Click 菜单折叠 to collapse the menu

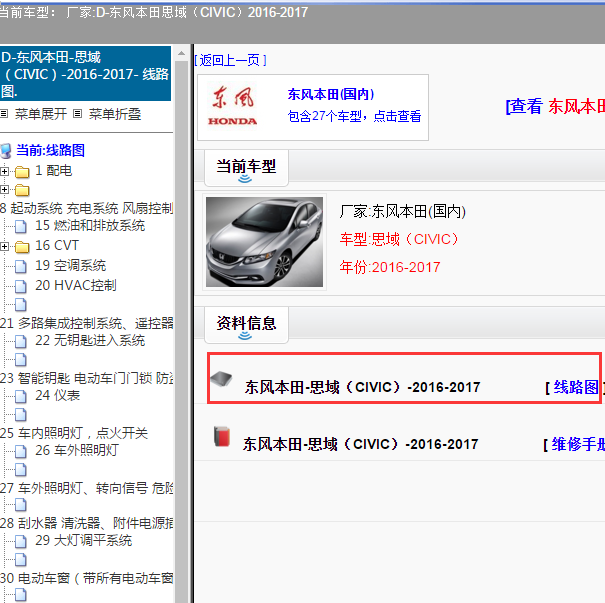(115, 114)
